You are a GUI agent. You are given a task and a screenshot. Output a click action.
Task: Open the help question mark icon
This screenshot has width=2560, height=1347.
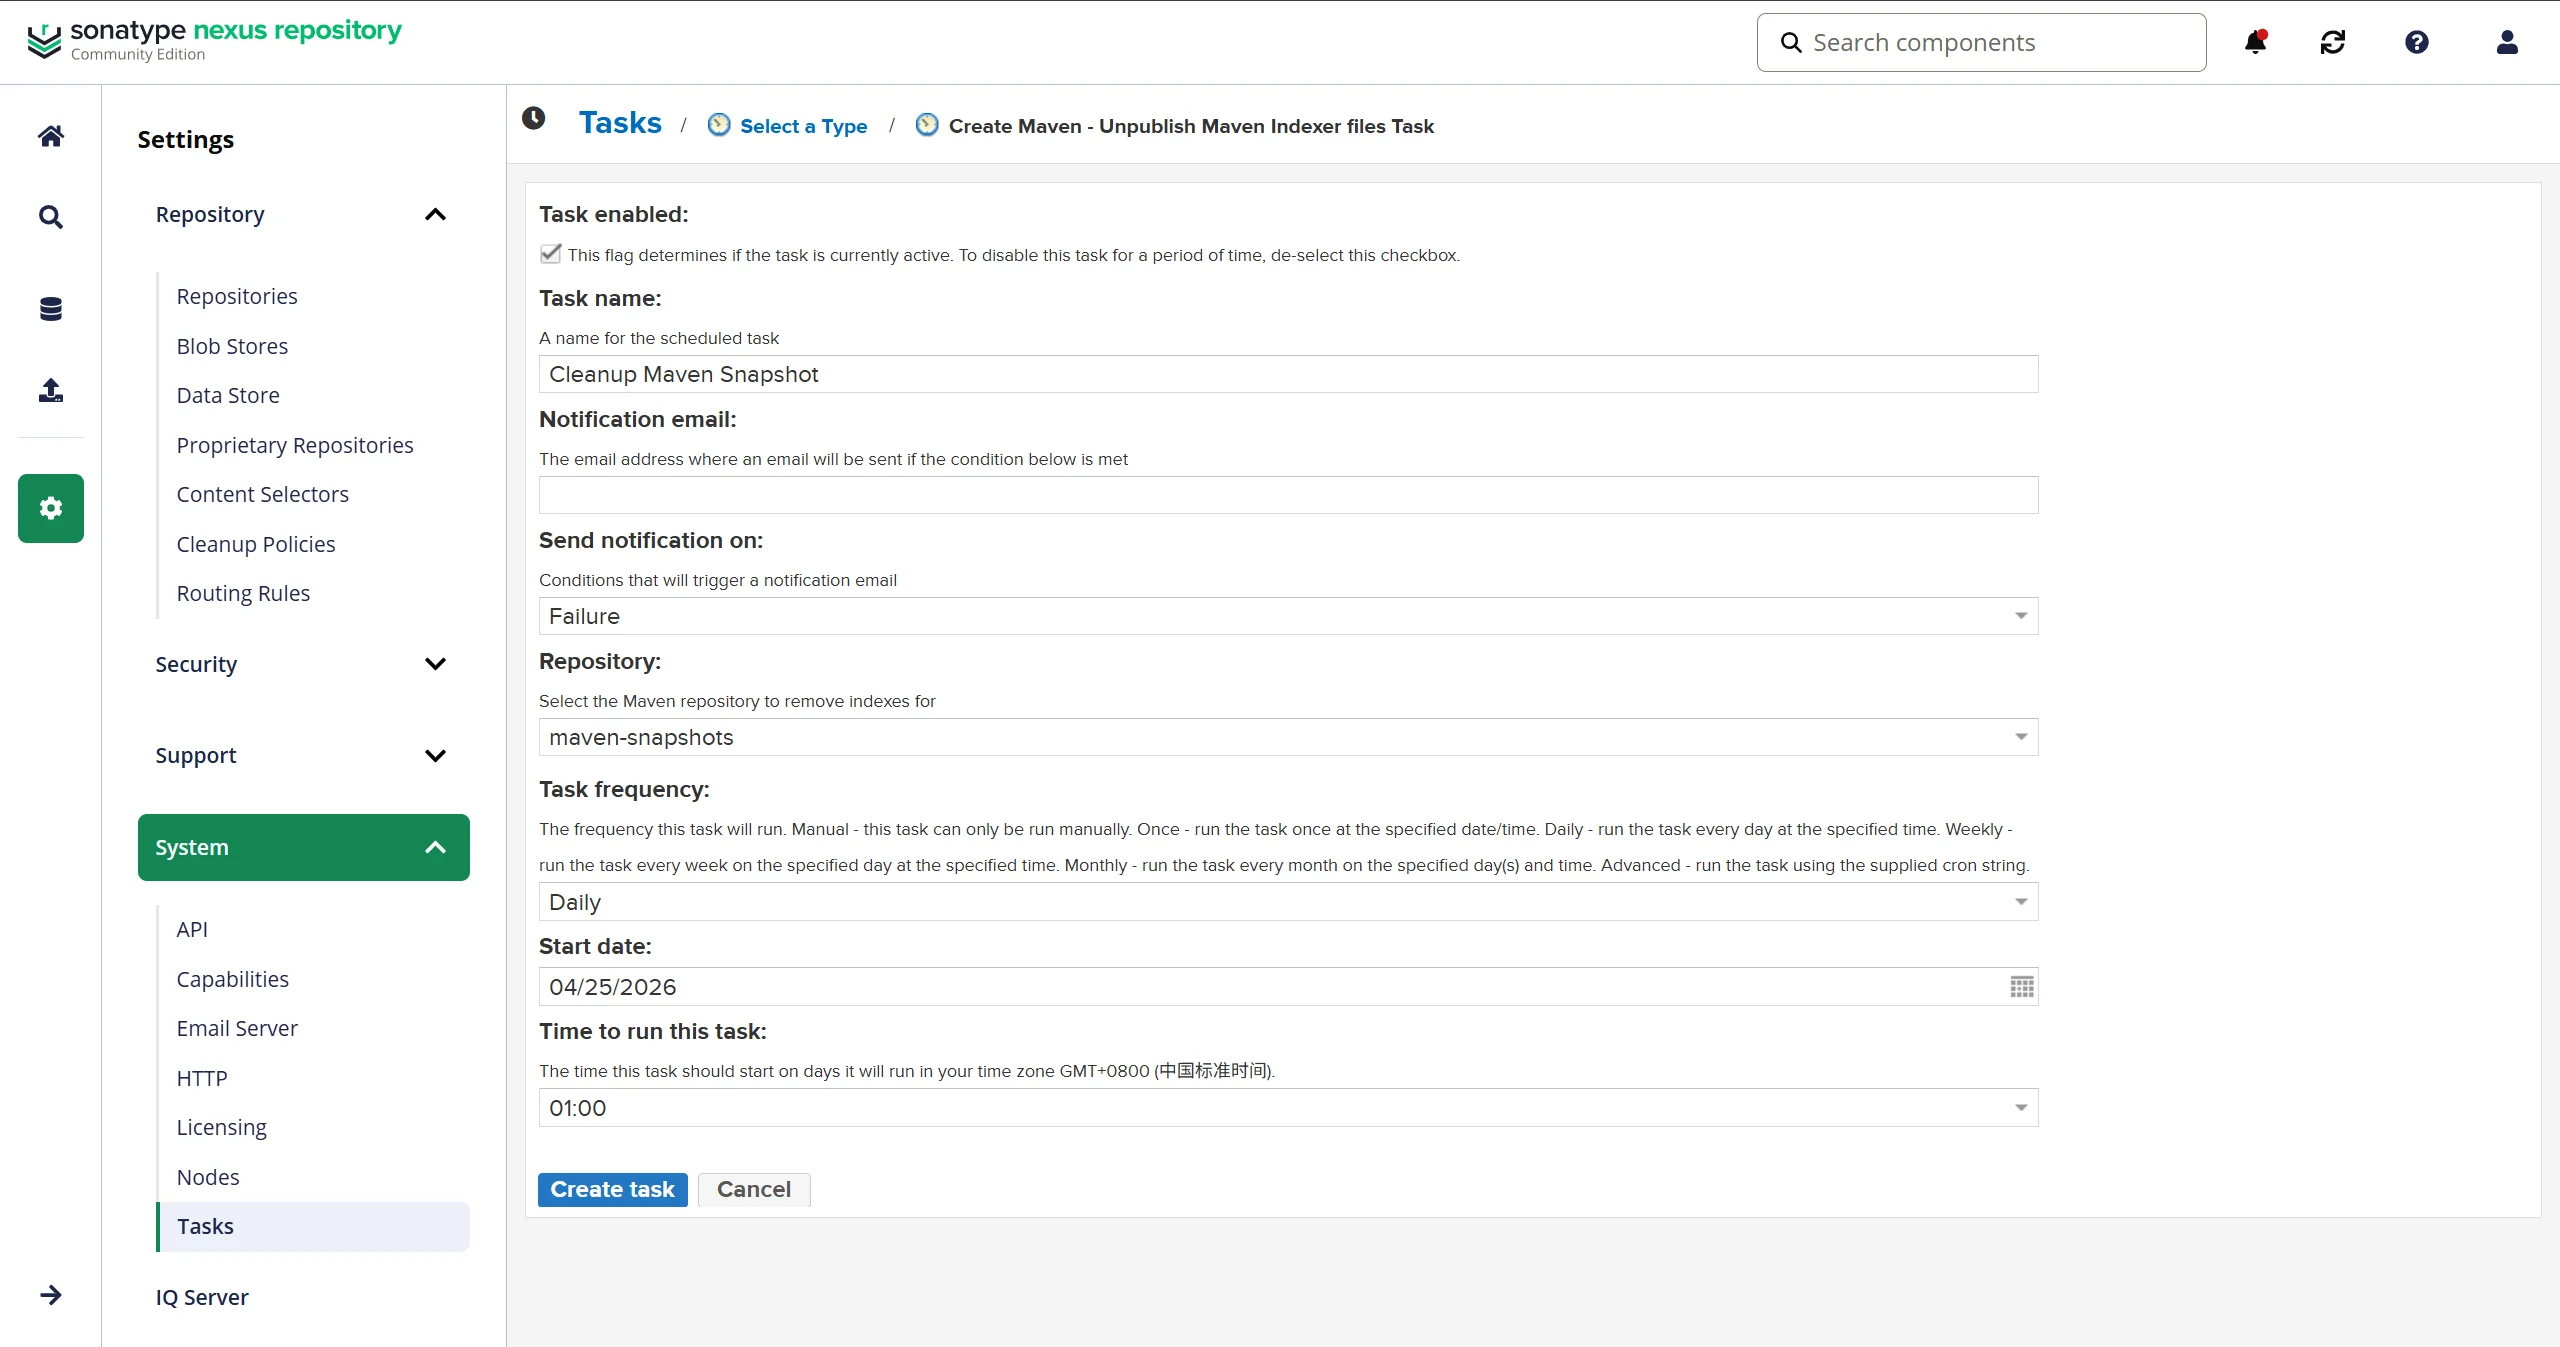(x=2417, y=42)
